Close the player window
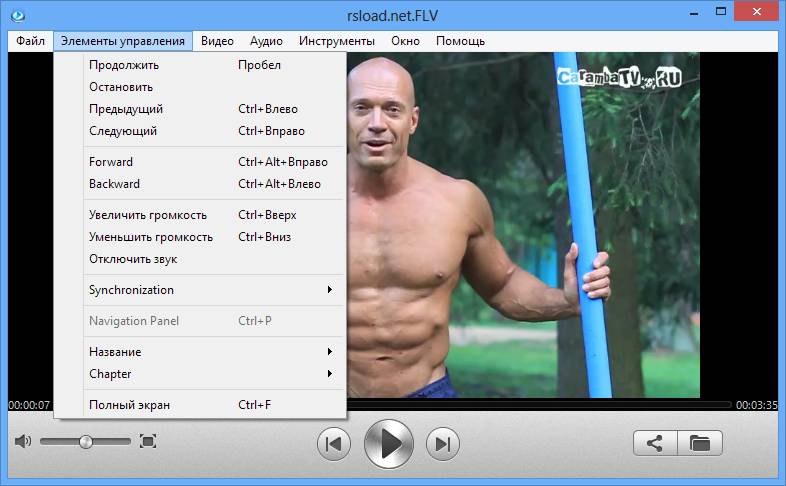786x486 pixels. [x=756, y=12]
